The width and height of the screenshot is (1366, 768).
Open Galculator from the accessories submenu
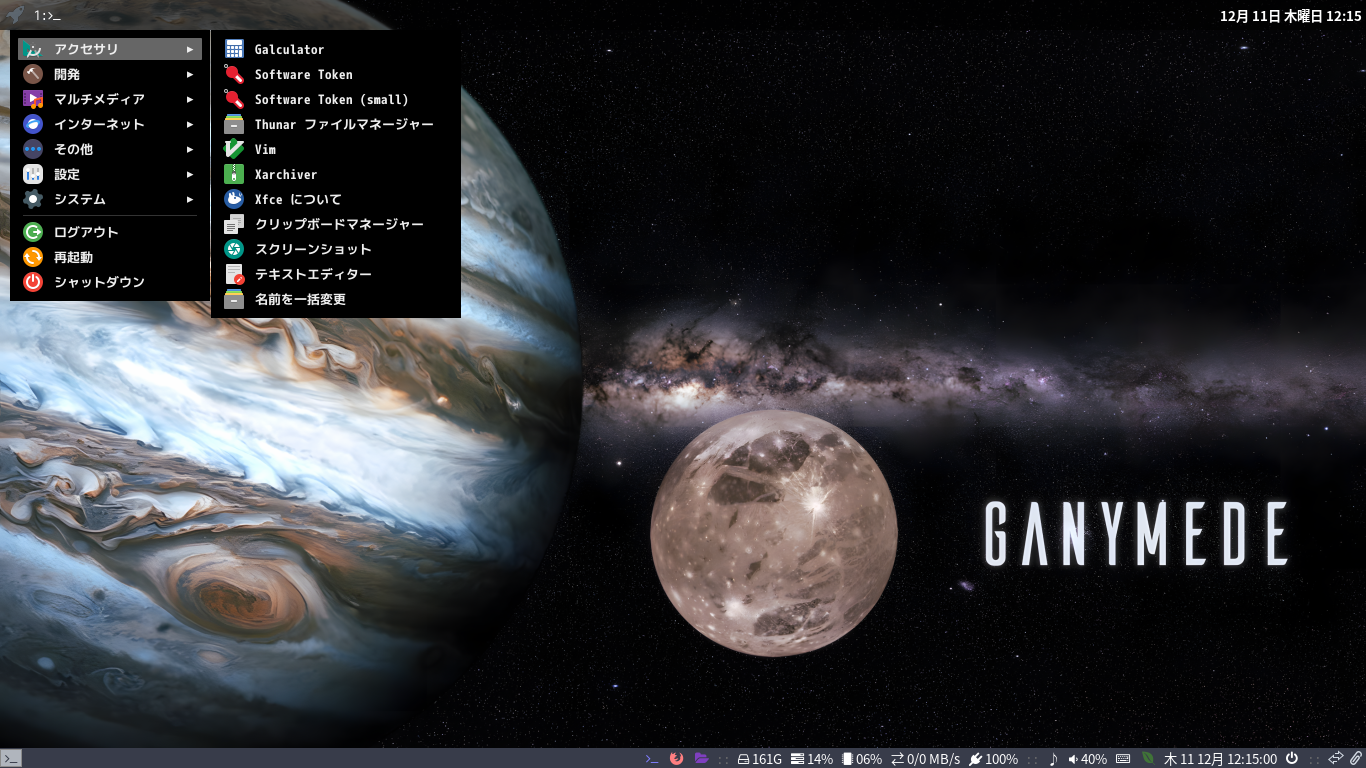(336, 49)
